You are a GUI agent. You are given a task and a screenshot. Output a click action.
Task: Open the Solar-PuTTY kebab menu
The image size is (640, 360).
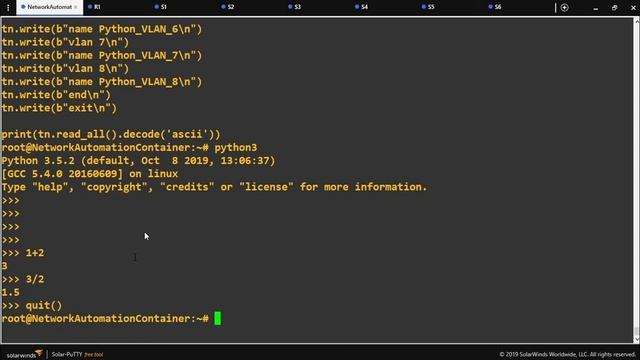point(8,7)
